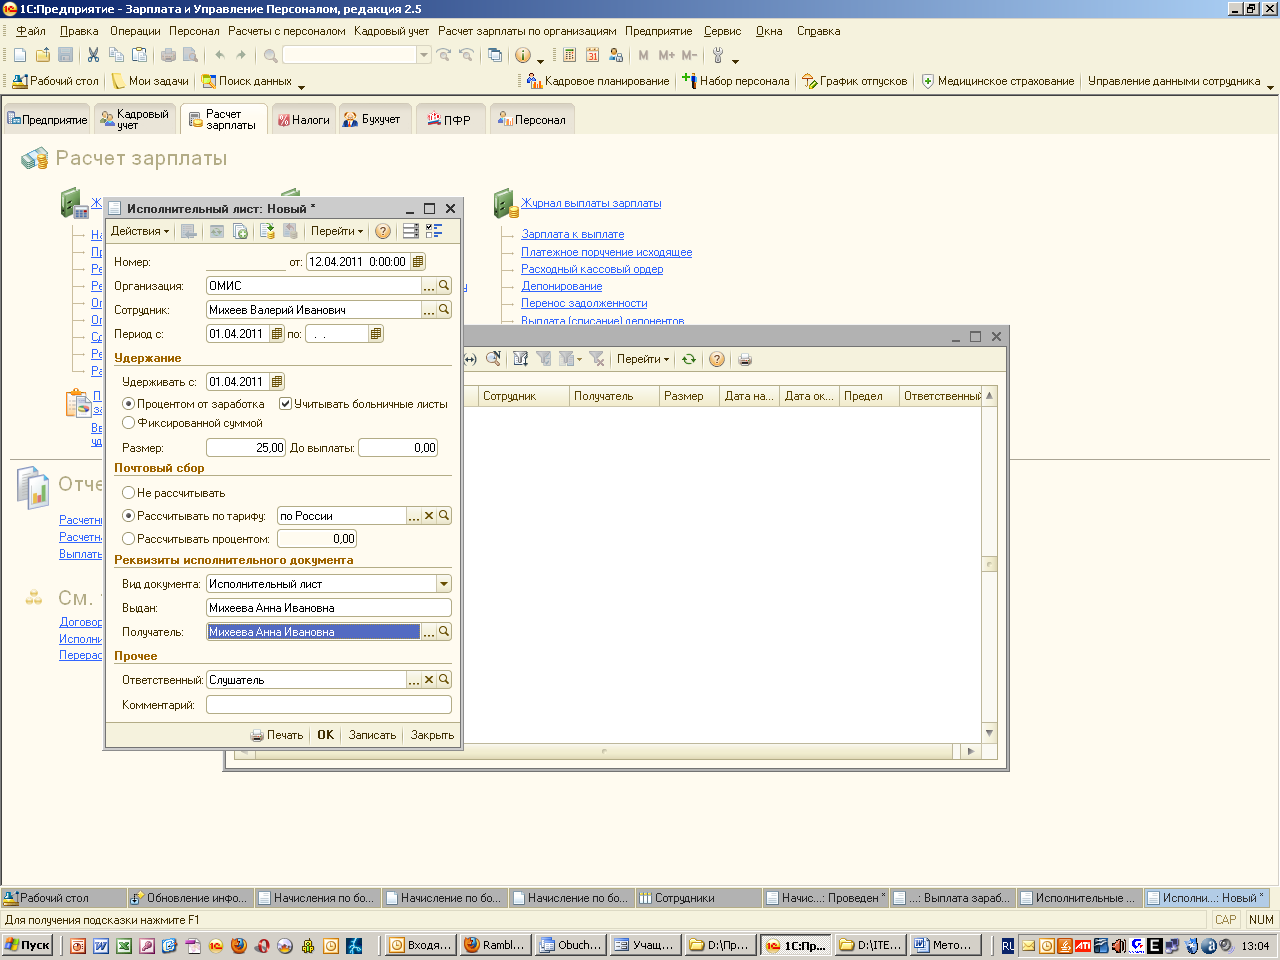Open 'Платежное поручение исходящее' link

click(x=606, y=252)
